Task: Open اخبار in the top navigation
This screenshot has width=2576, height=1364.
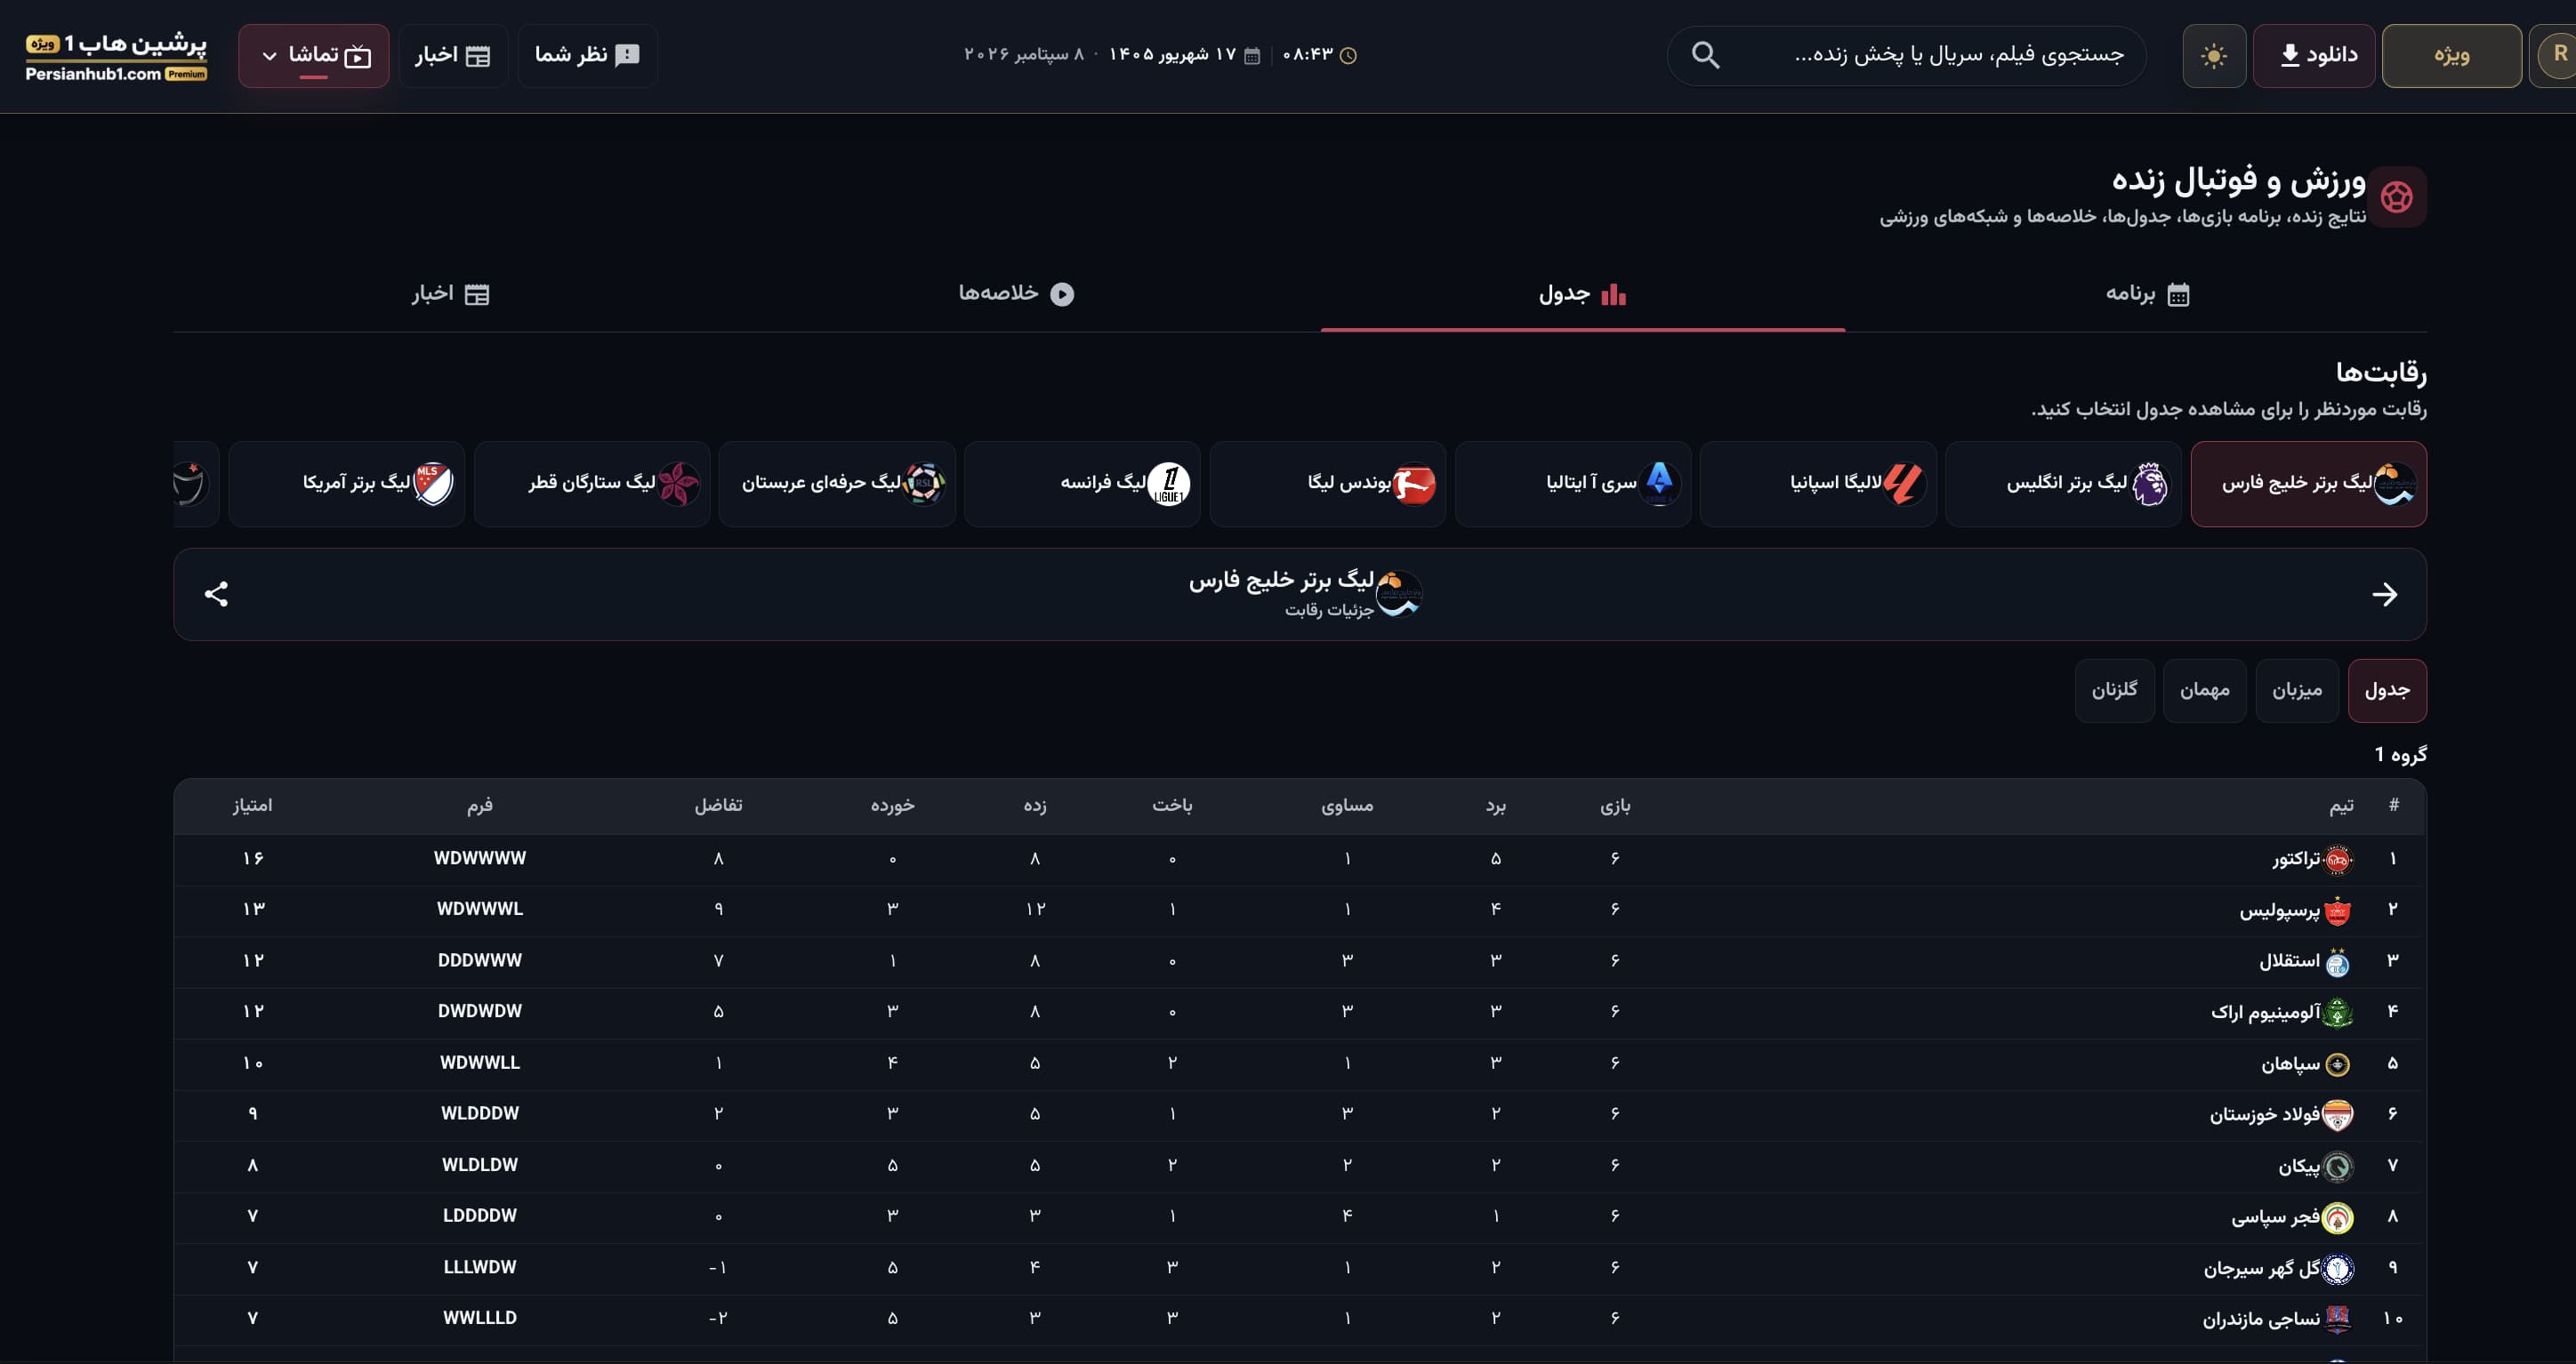Action: pyautogui.click(x=453, y=56)
